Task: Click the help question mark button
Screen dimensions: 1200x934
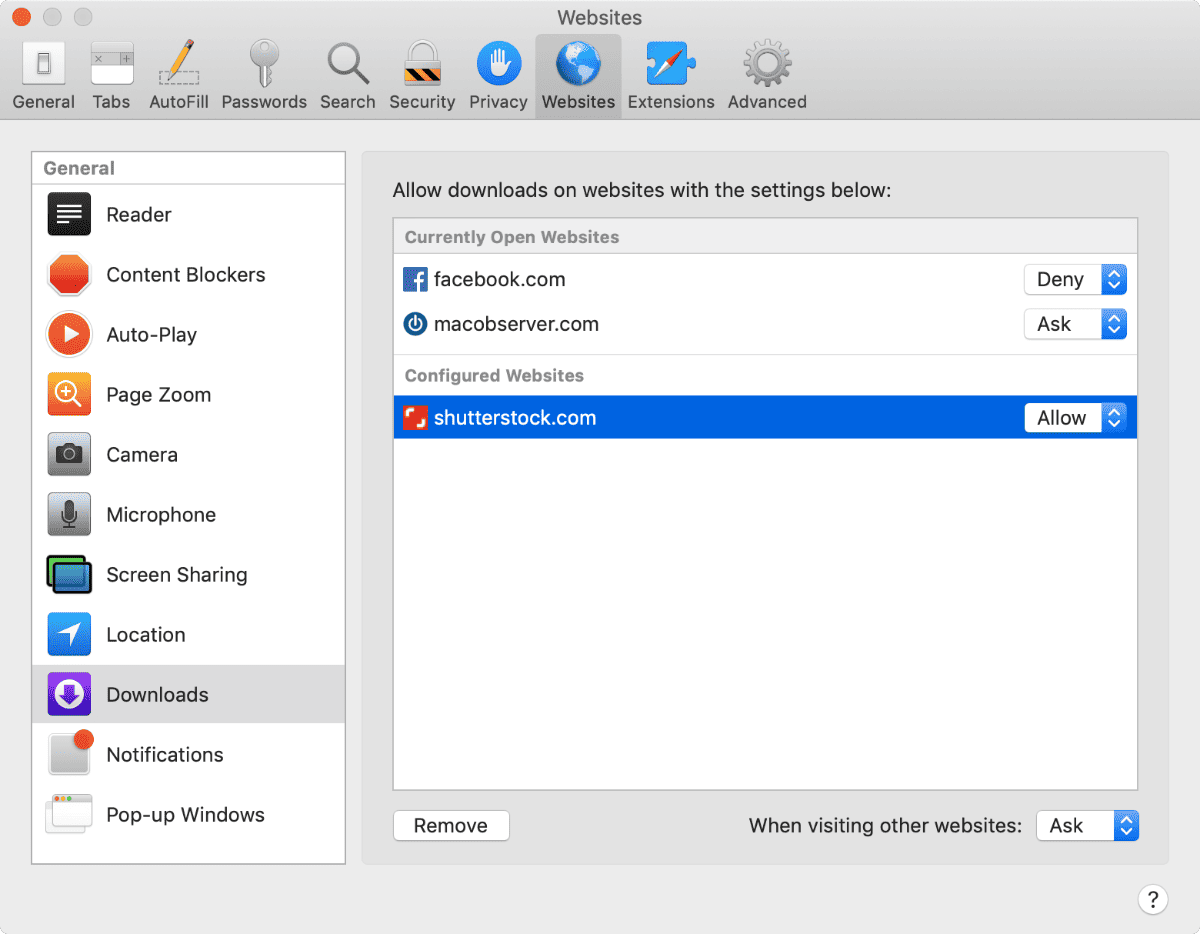Action: click(x=1152, y=898)
